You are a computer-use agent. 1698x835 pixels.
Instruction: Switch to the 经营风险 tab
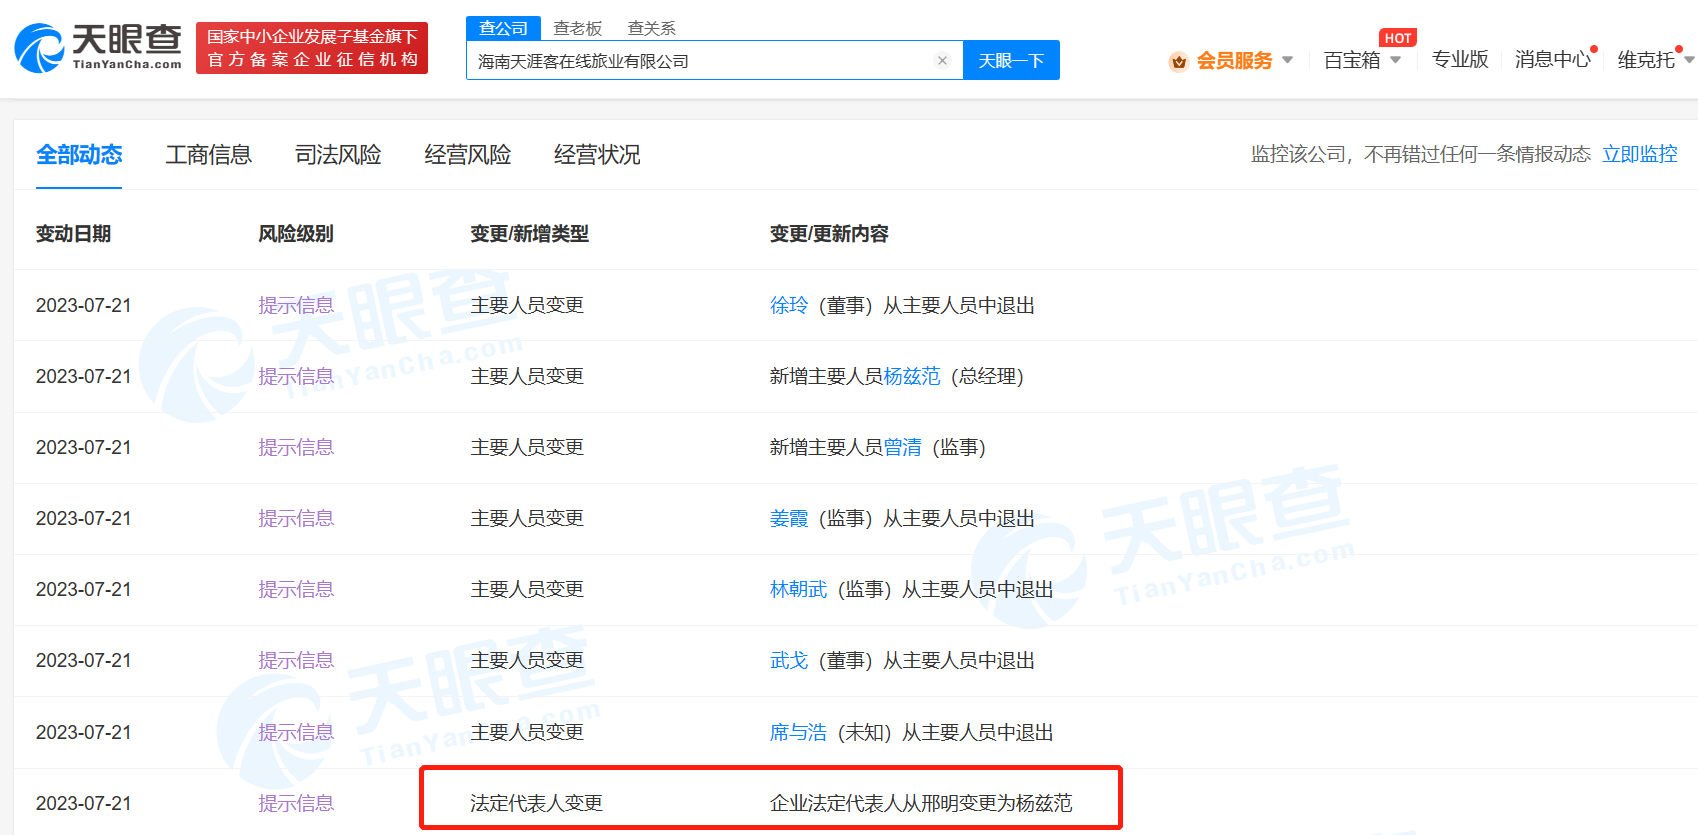click(467, 155)
